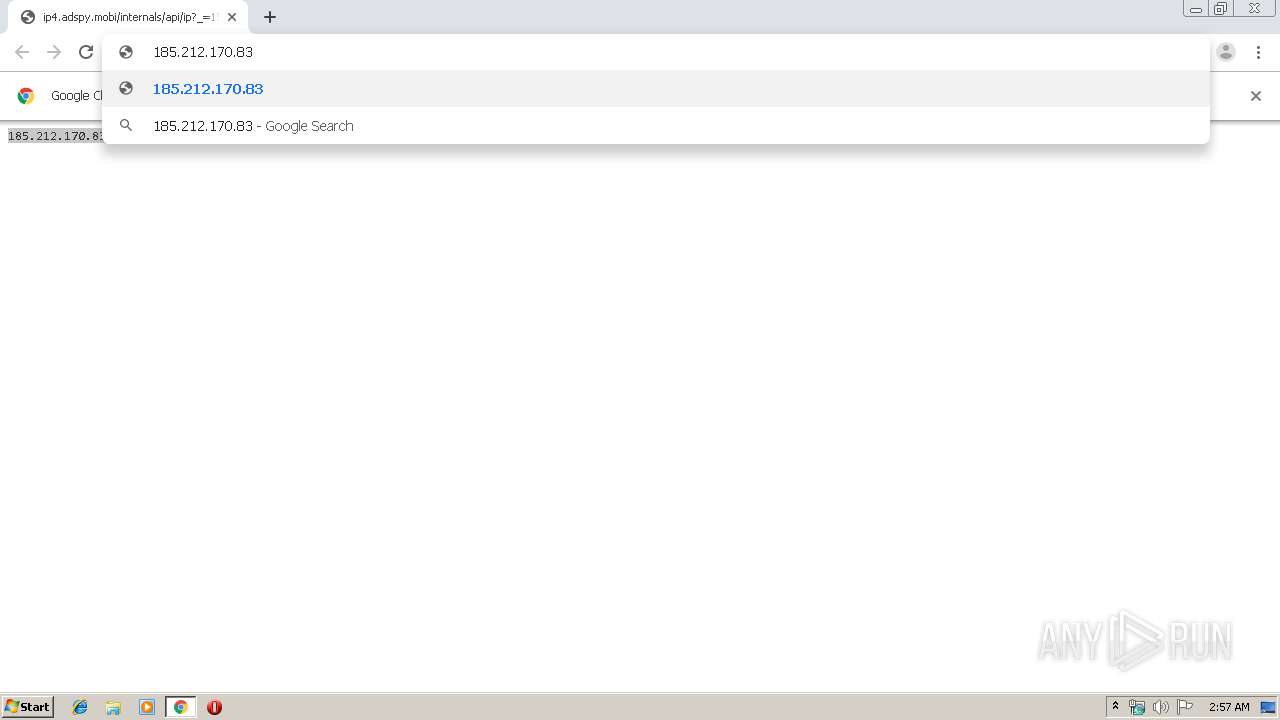The width and height of the screenshot is (1280, 720).
Task: Open the Chrome three-dot menu
Action: (x=1258, y=52)
